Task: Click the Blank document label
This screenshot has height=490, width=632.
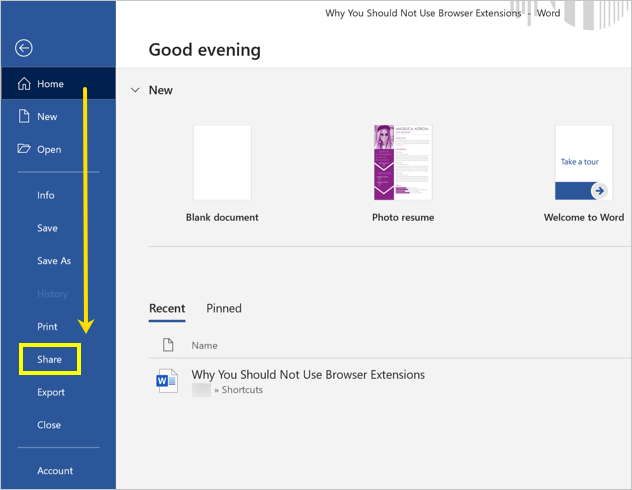Action: [x=222, y=218]
